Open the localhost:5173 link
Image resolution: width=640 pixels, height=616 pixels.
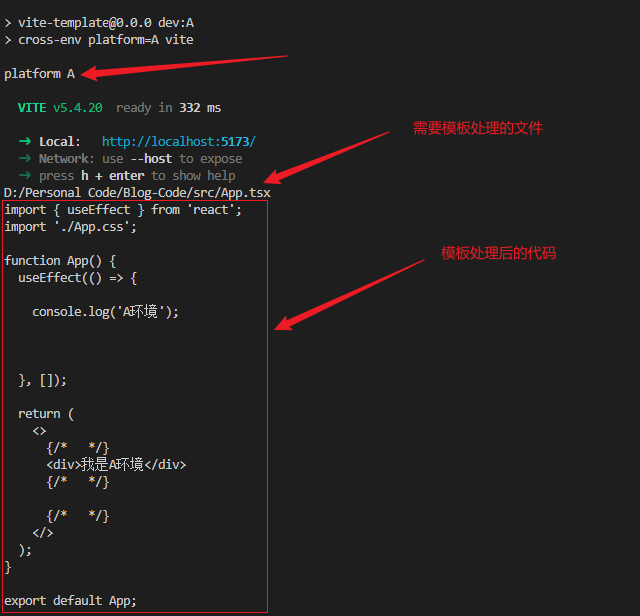(178, 142)
